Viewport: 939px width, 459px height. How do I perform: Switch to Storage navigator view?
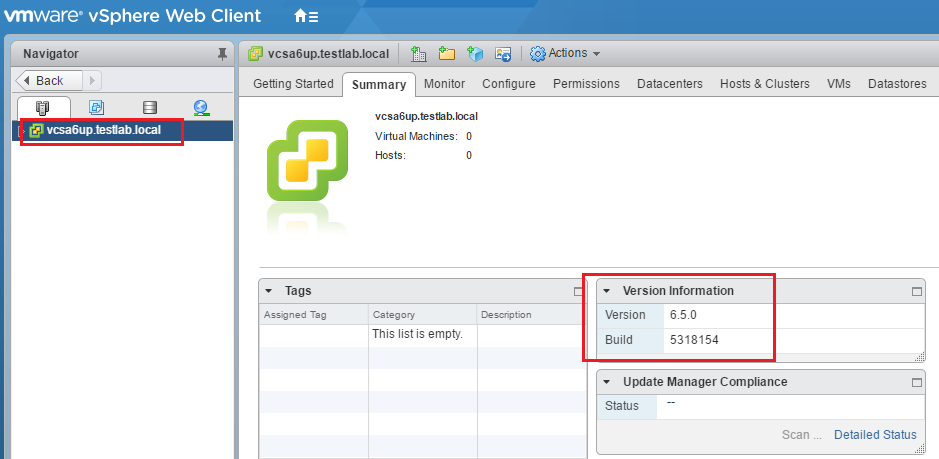(150, 107)
